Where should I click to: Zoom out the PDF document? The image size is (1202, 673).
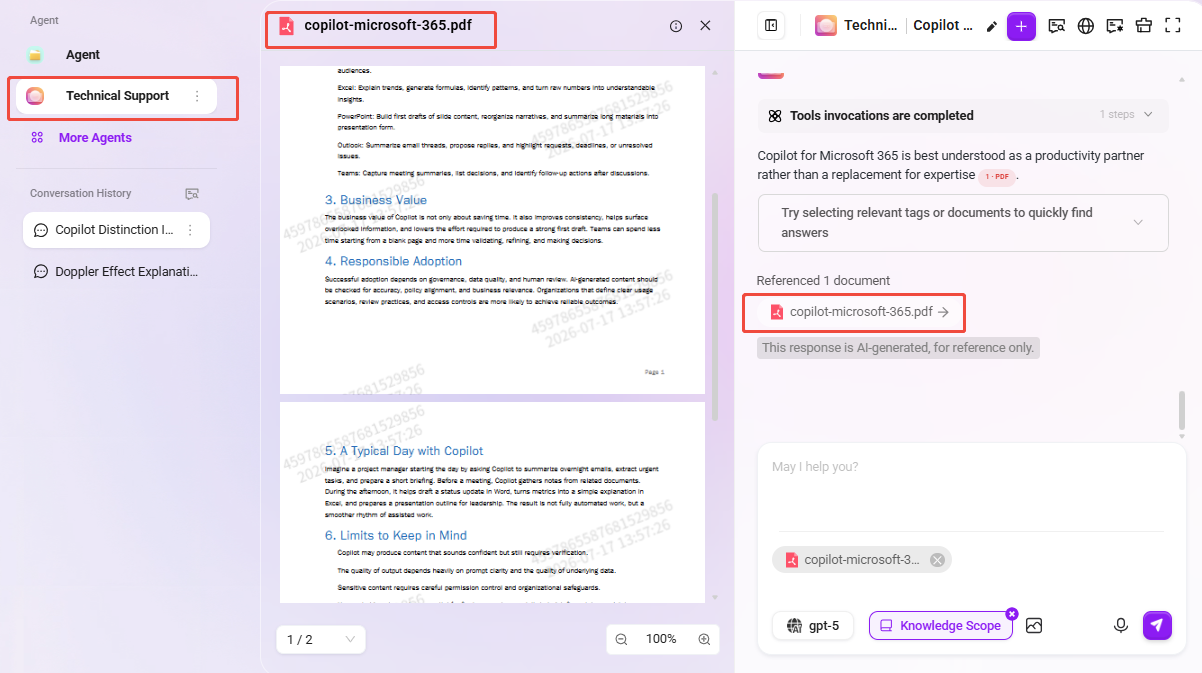[x=621, y=639]
